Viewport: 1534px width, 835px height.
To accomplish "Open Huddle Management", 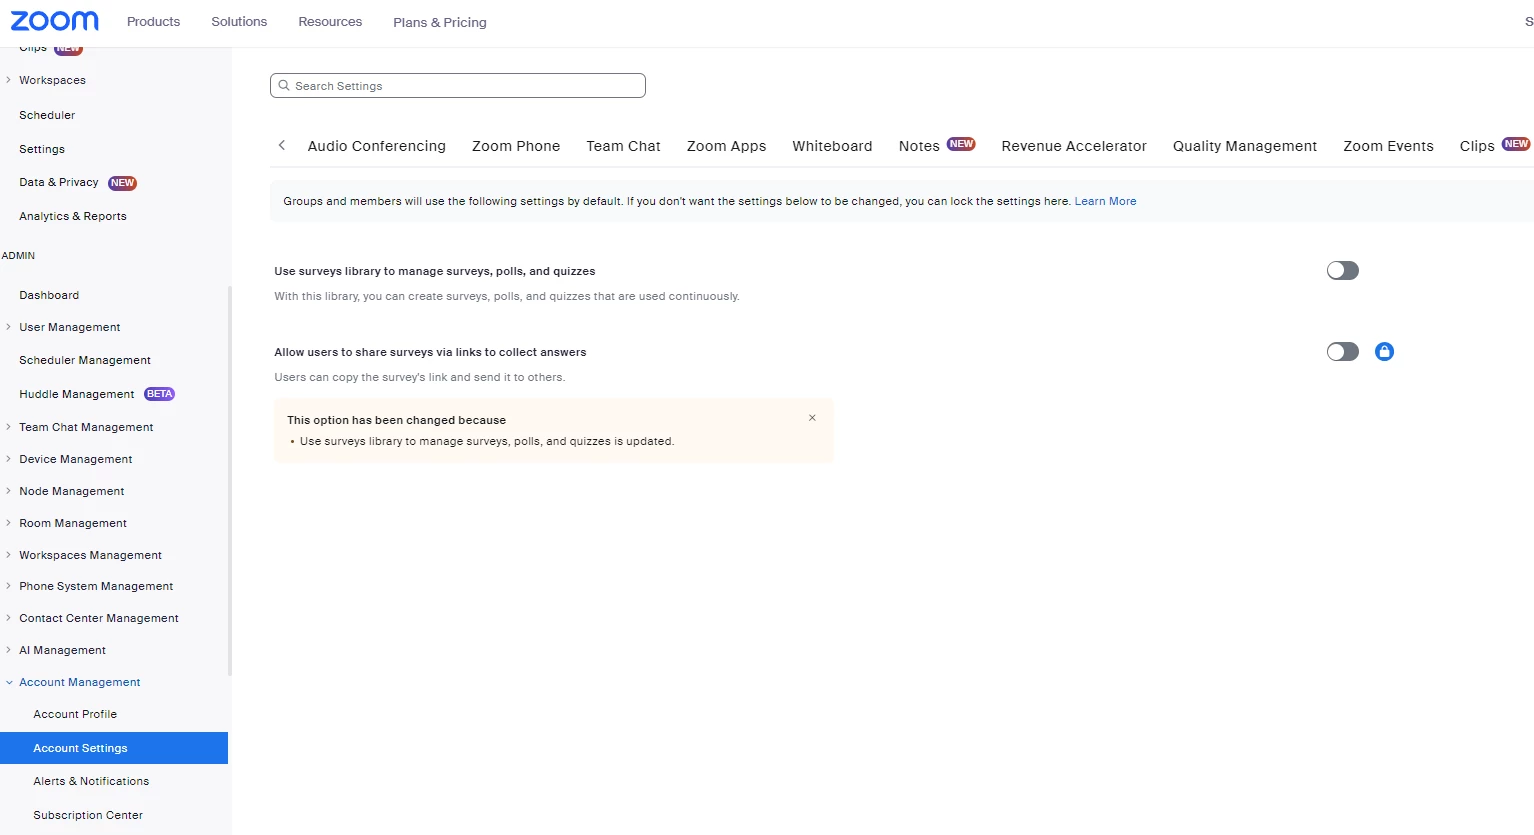I will (x=76, y=394).
